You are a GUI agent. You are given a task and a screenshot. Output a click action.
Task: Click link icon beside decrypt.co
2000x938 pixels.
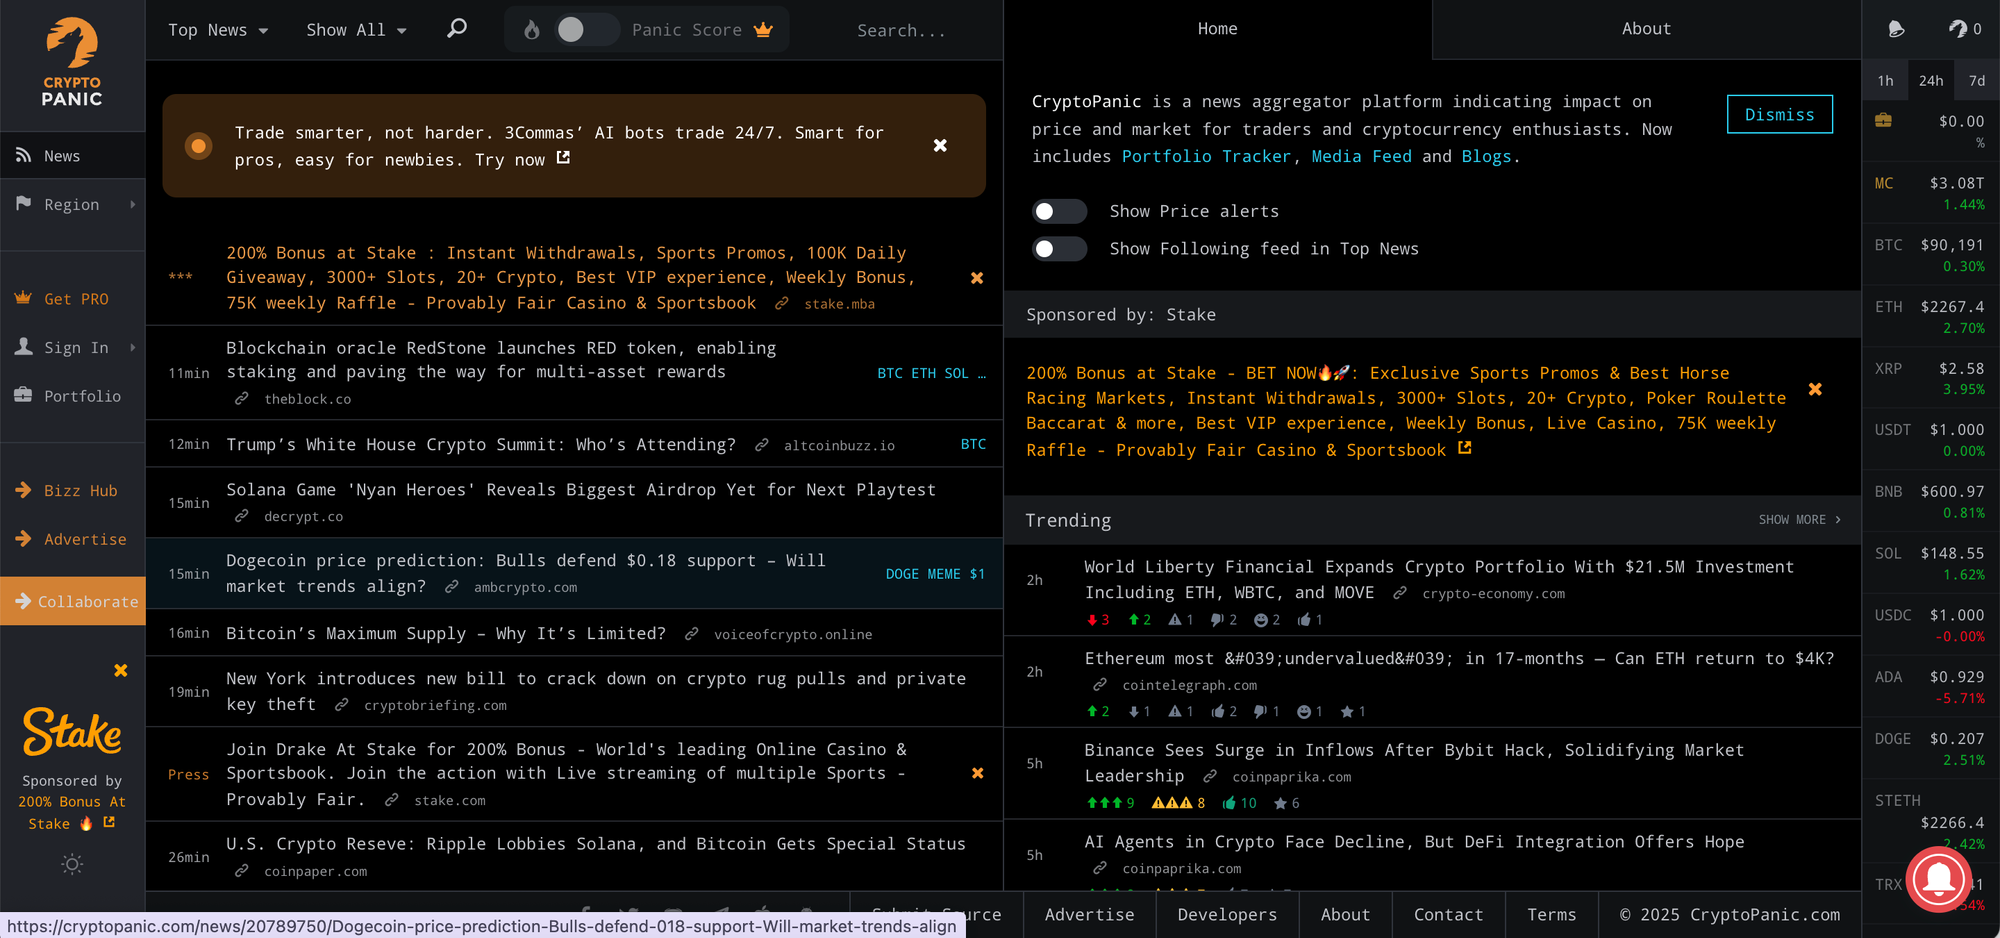point(241,516)
